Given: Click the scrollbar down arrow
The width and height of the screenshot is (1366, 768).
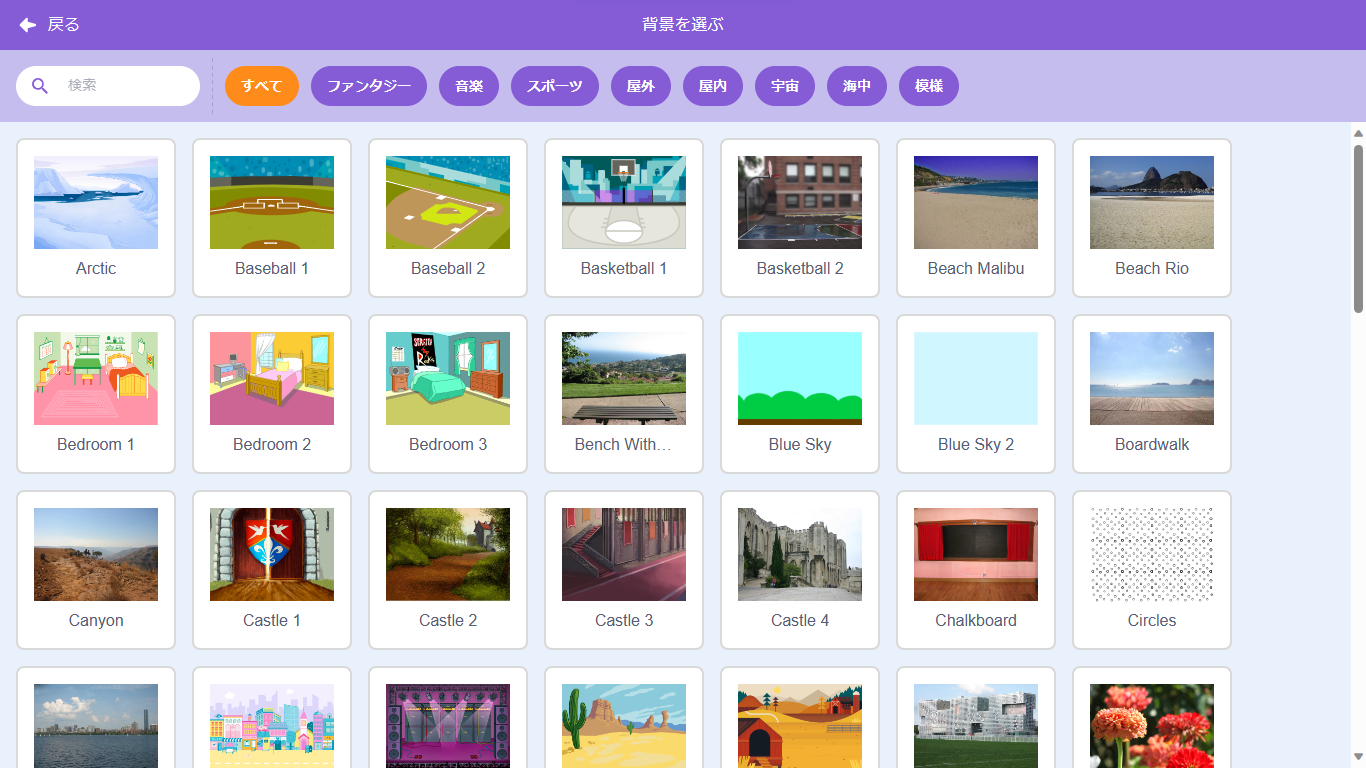Looking at the screenshot, I should pos(1358,757).
